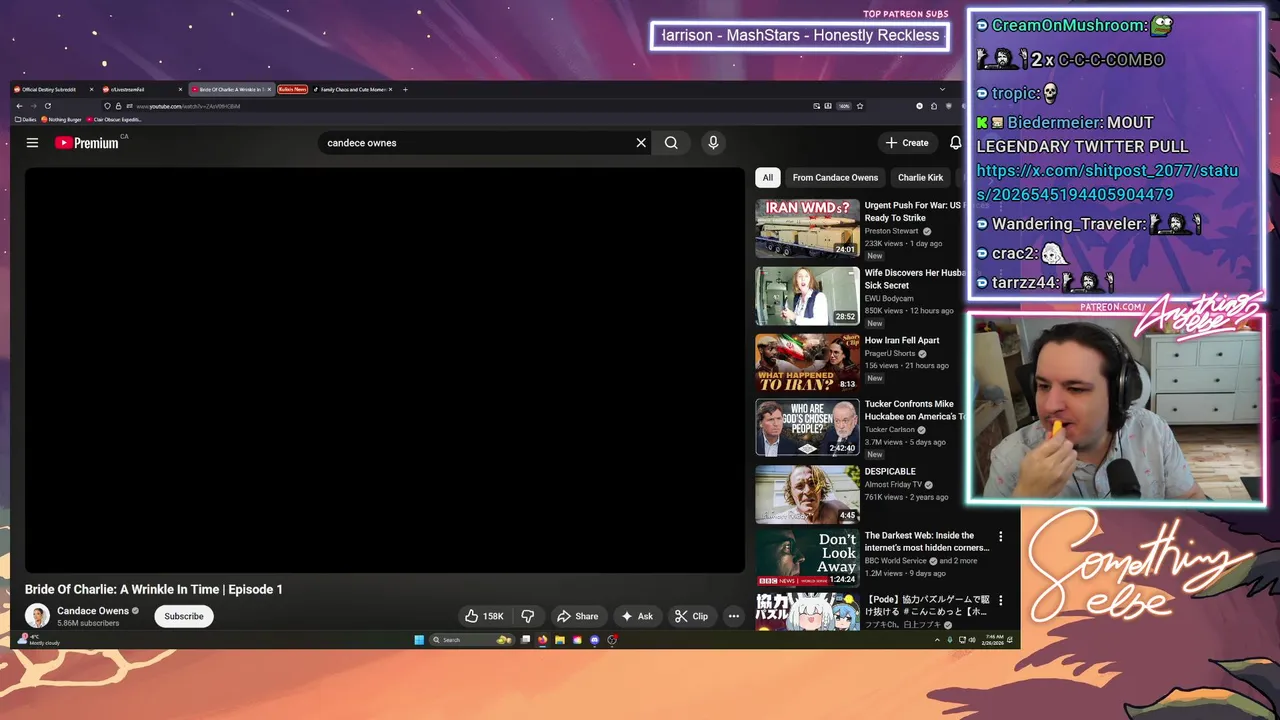Open the Clair Obscur Expedition bookmark
This screenshot has height=720, width=1280.
click(x=114, y=120)
